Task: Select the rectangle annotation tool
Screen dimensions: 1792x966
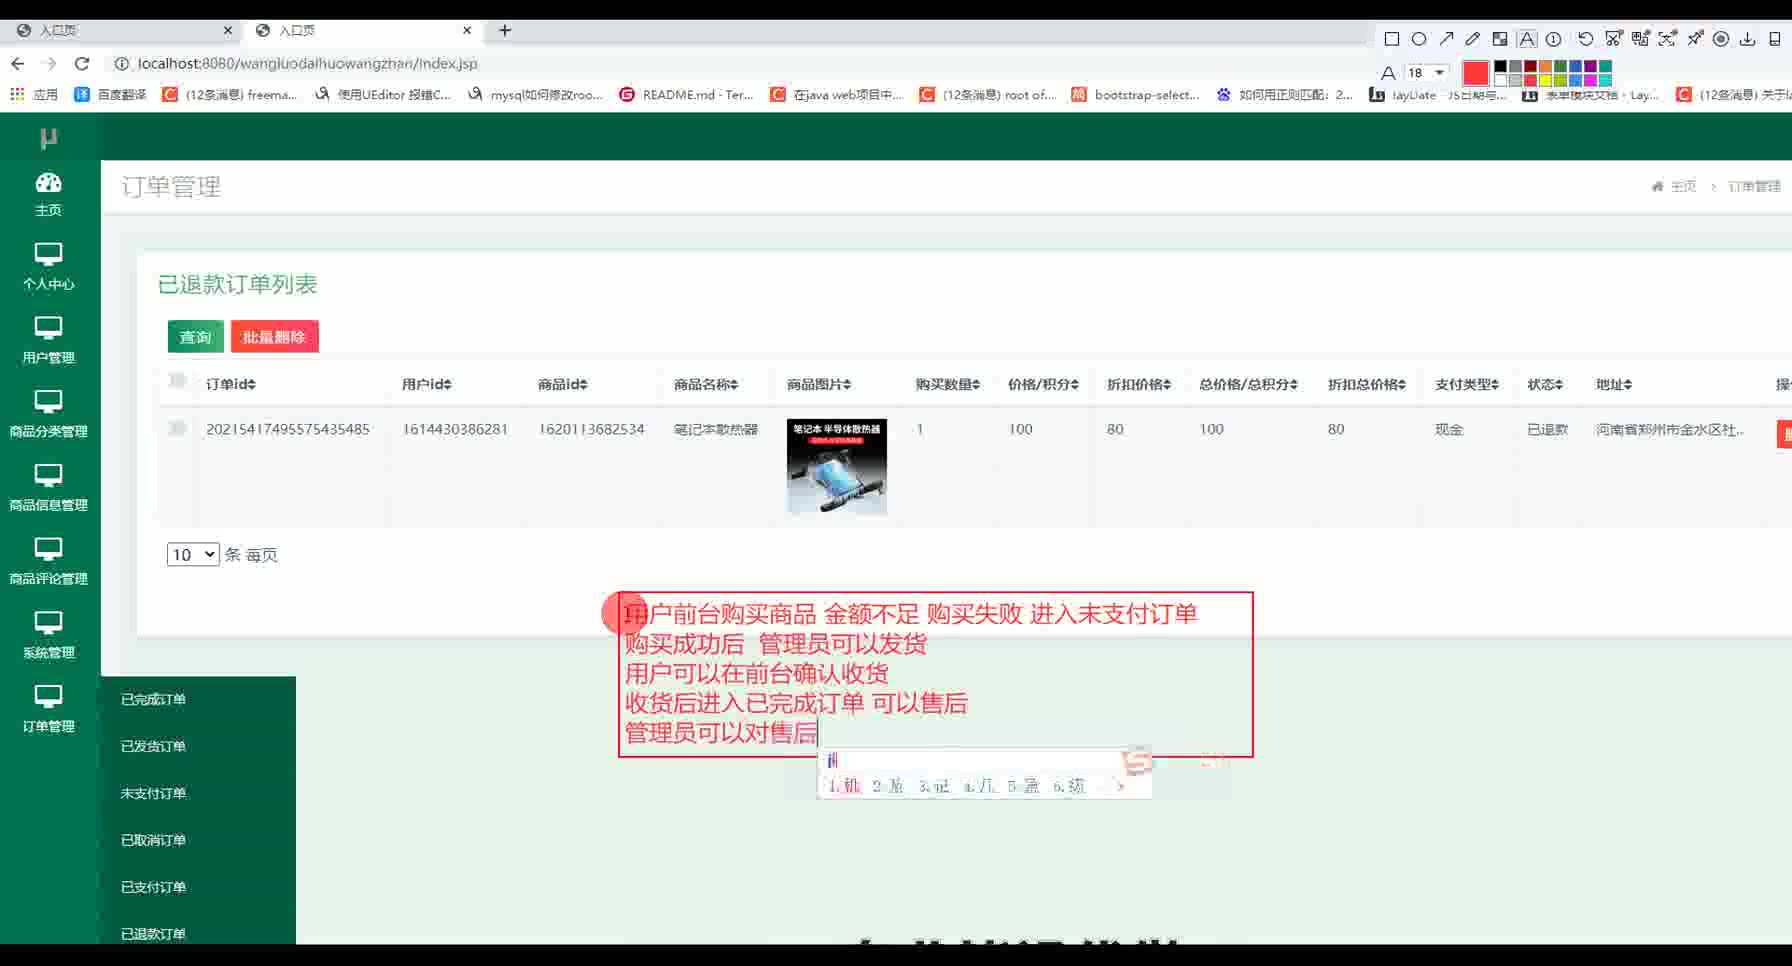Action: coord(1391,39)
